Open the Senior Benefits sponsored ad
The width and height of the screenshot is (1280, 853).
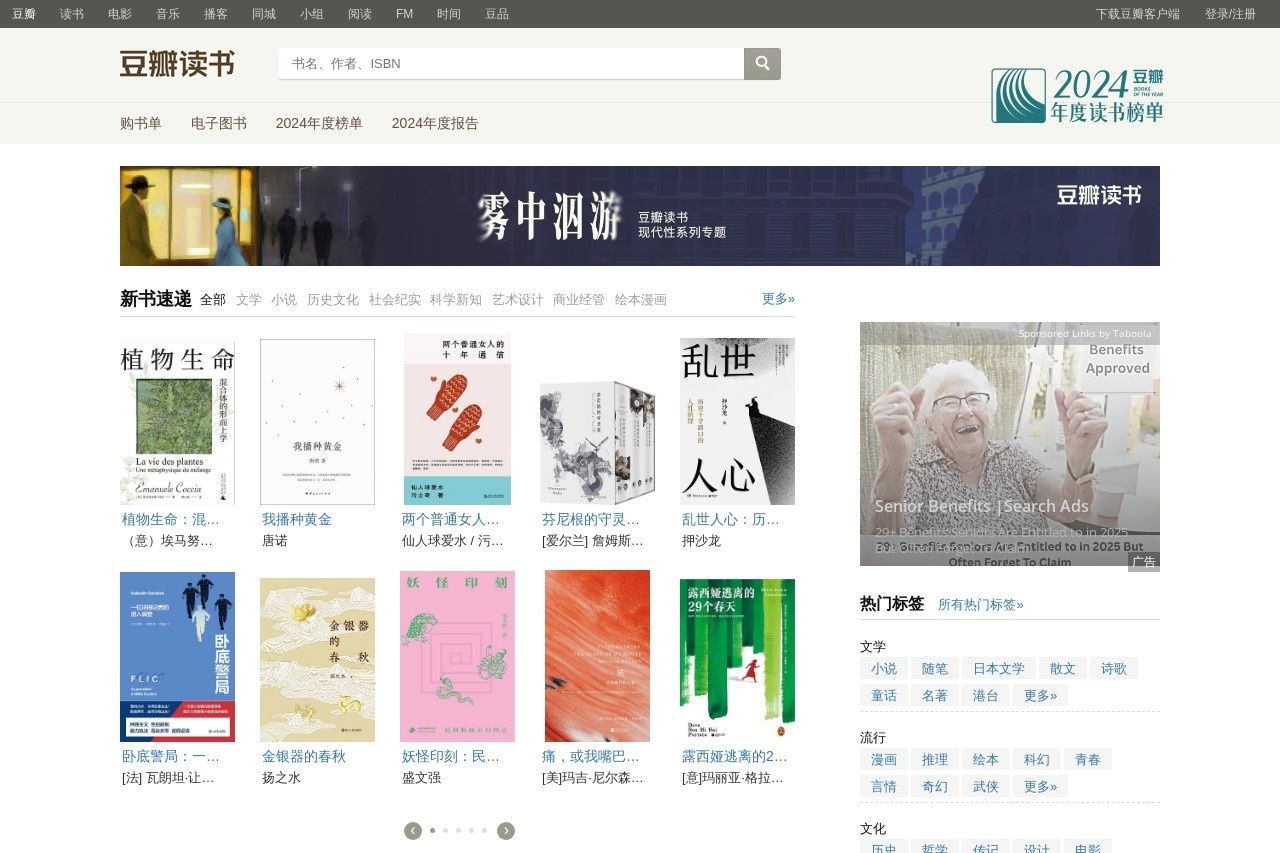(1010, 444)
